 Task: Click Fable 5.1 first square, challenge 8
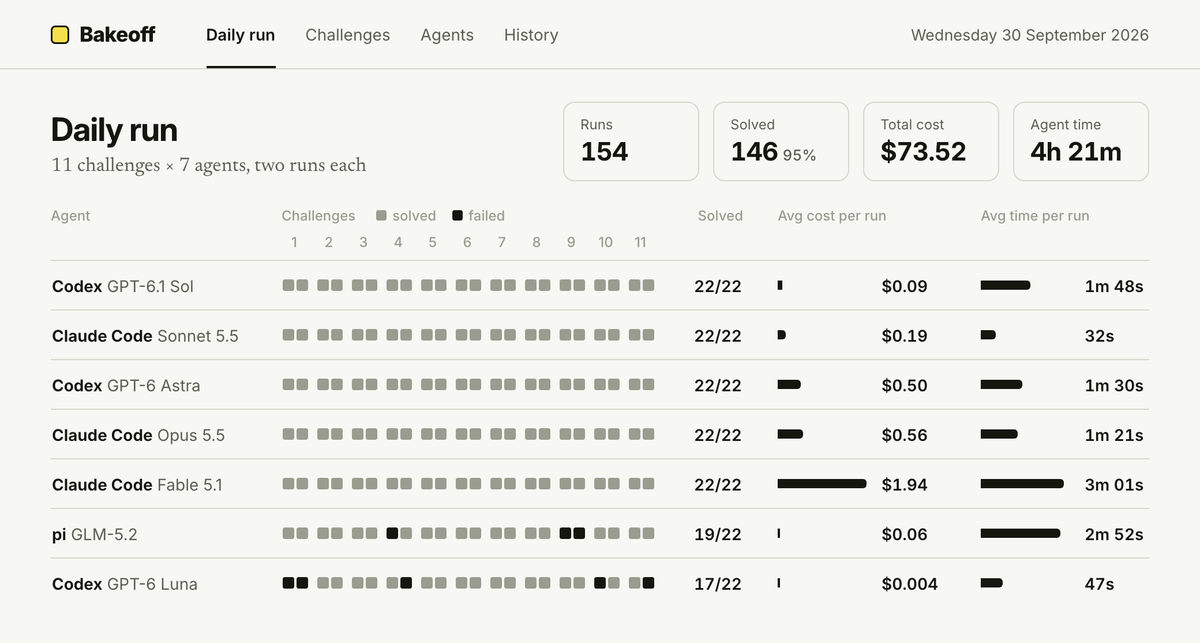click(531, 483)
